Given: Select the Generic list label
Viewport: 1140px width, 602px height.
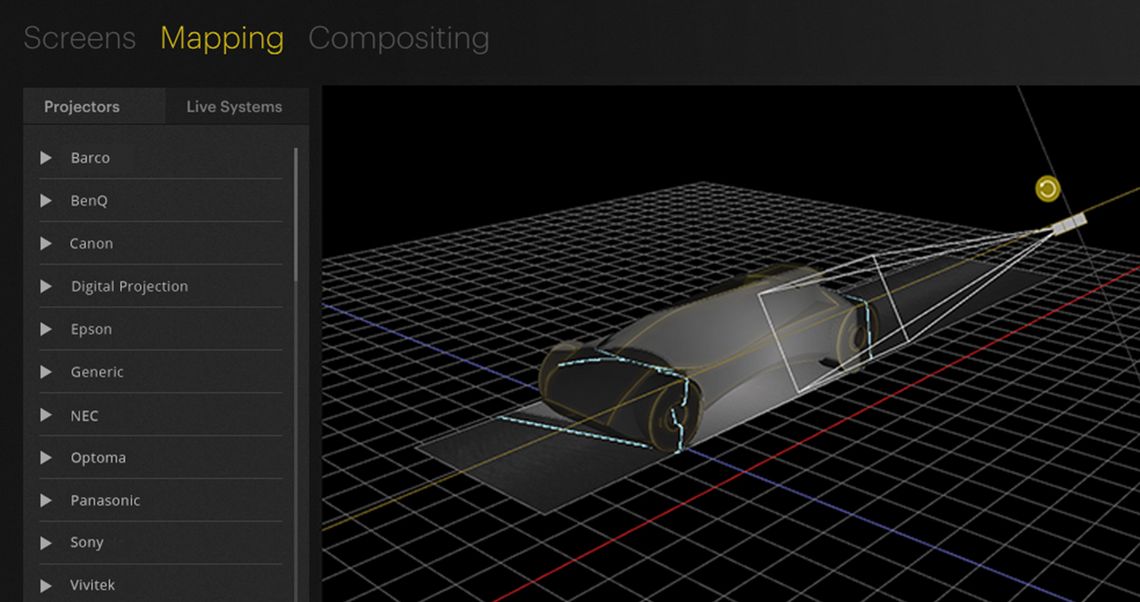Looking at the screenshot, I should 97,372.
